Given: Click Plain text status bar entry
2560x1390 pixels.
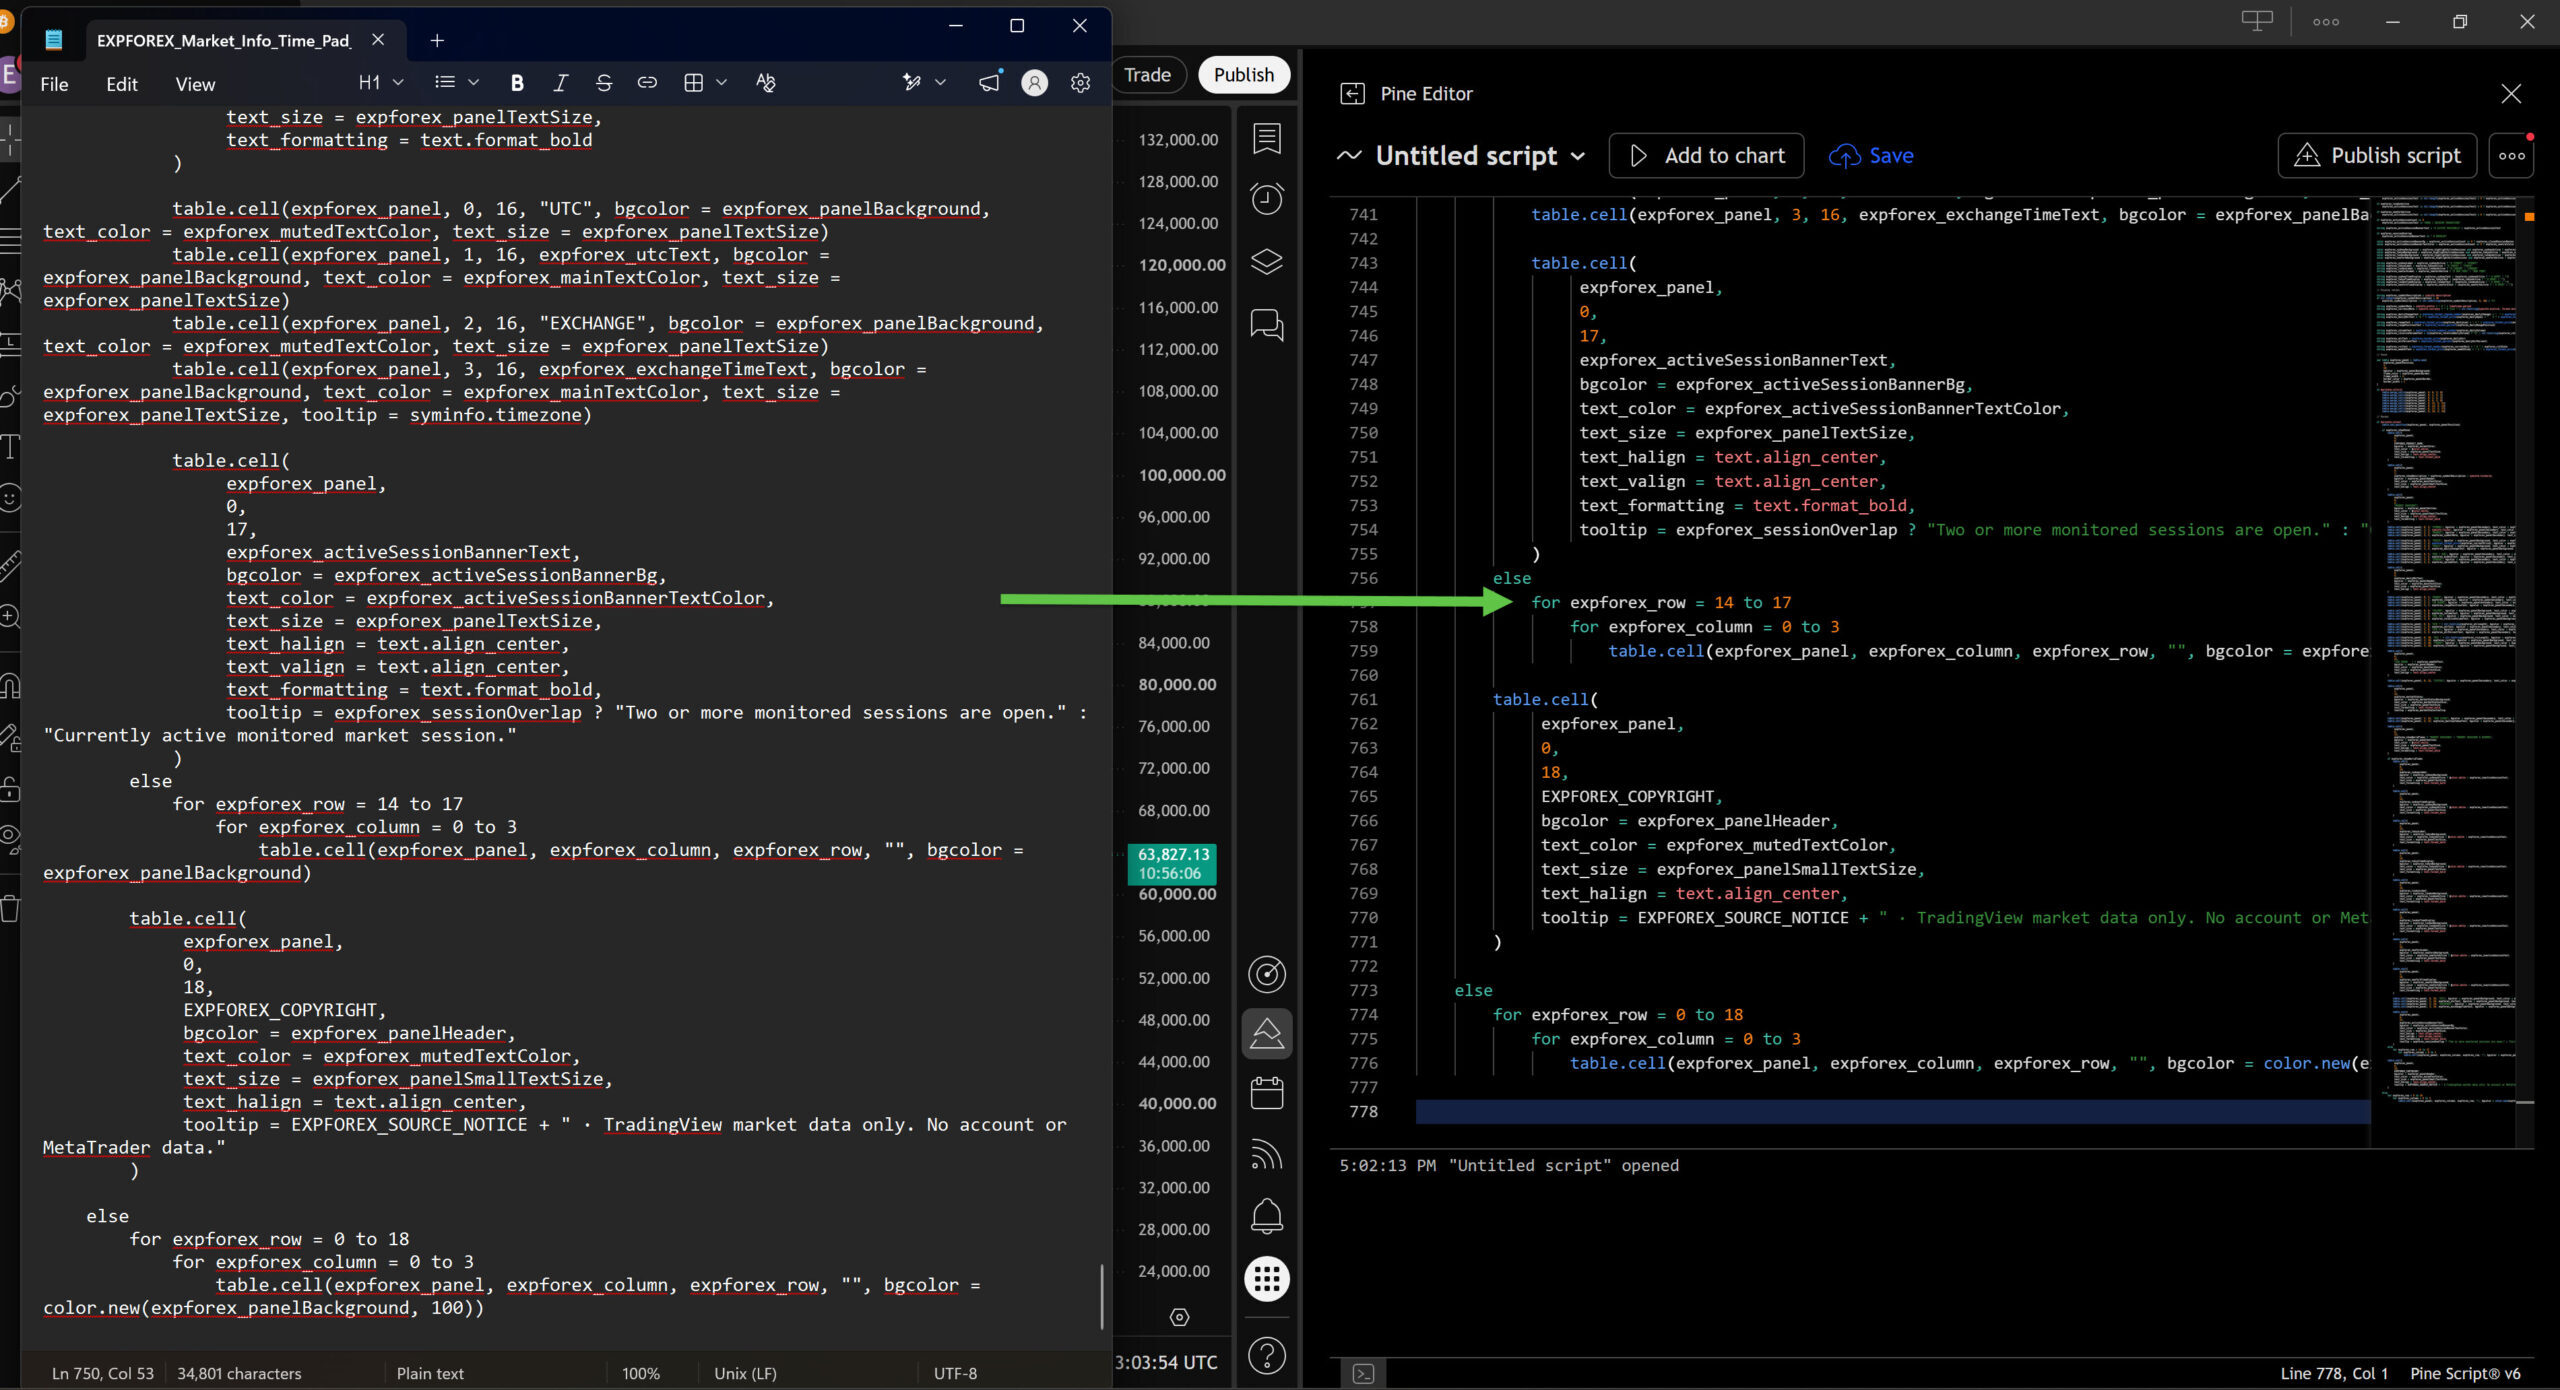Looking at the screenshot, I should click(x=430, y=1374).
